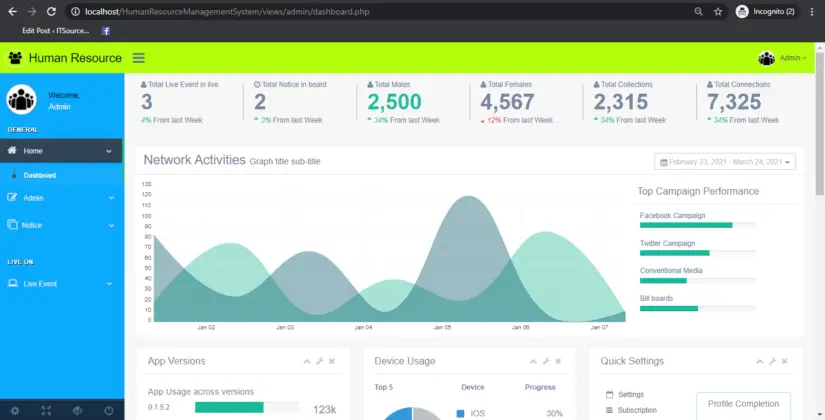Bookmark this page with the star icon
Screen dimensions: 825x420
tap(717, 11)
